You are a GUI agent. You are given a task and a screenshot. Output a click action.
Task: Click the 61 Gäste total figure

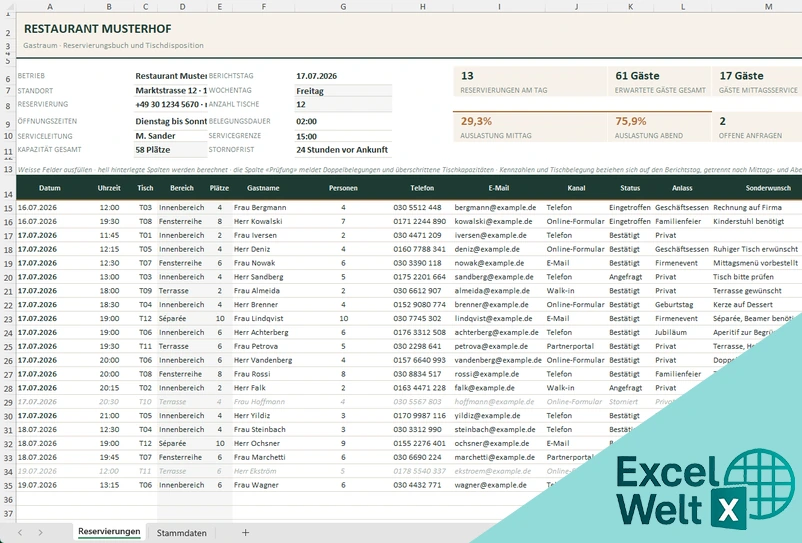(637, 76)
